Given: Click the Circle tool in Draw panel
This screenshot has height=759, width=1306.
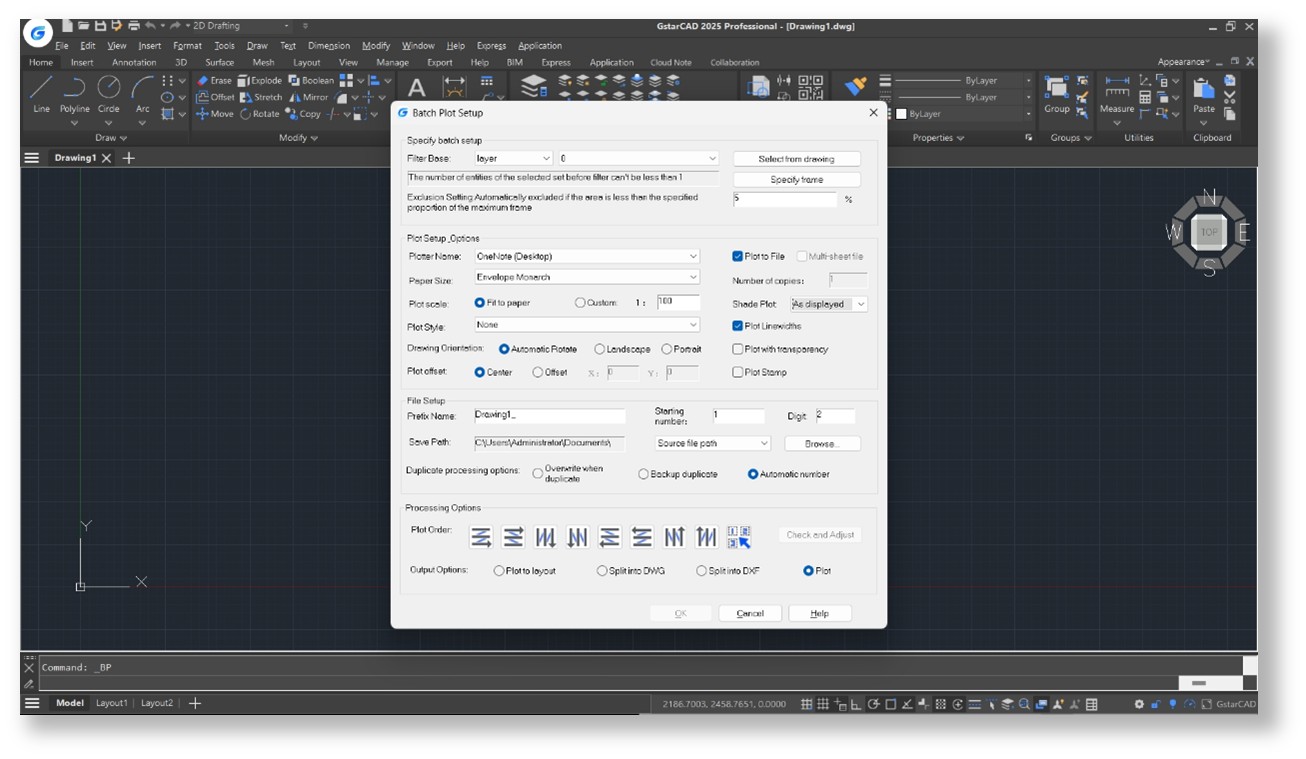Looking at the screenshot, I should coord(108,88).
